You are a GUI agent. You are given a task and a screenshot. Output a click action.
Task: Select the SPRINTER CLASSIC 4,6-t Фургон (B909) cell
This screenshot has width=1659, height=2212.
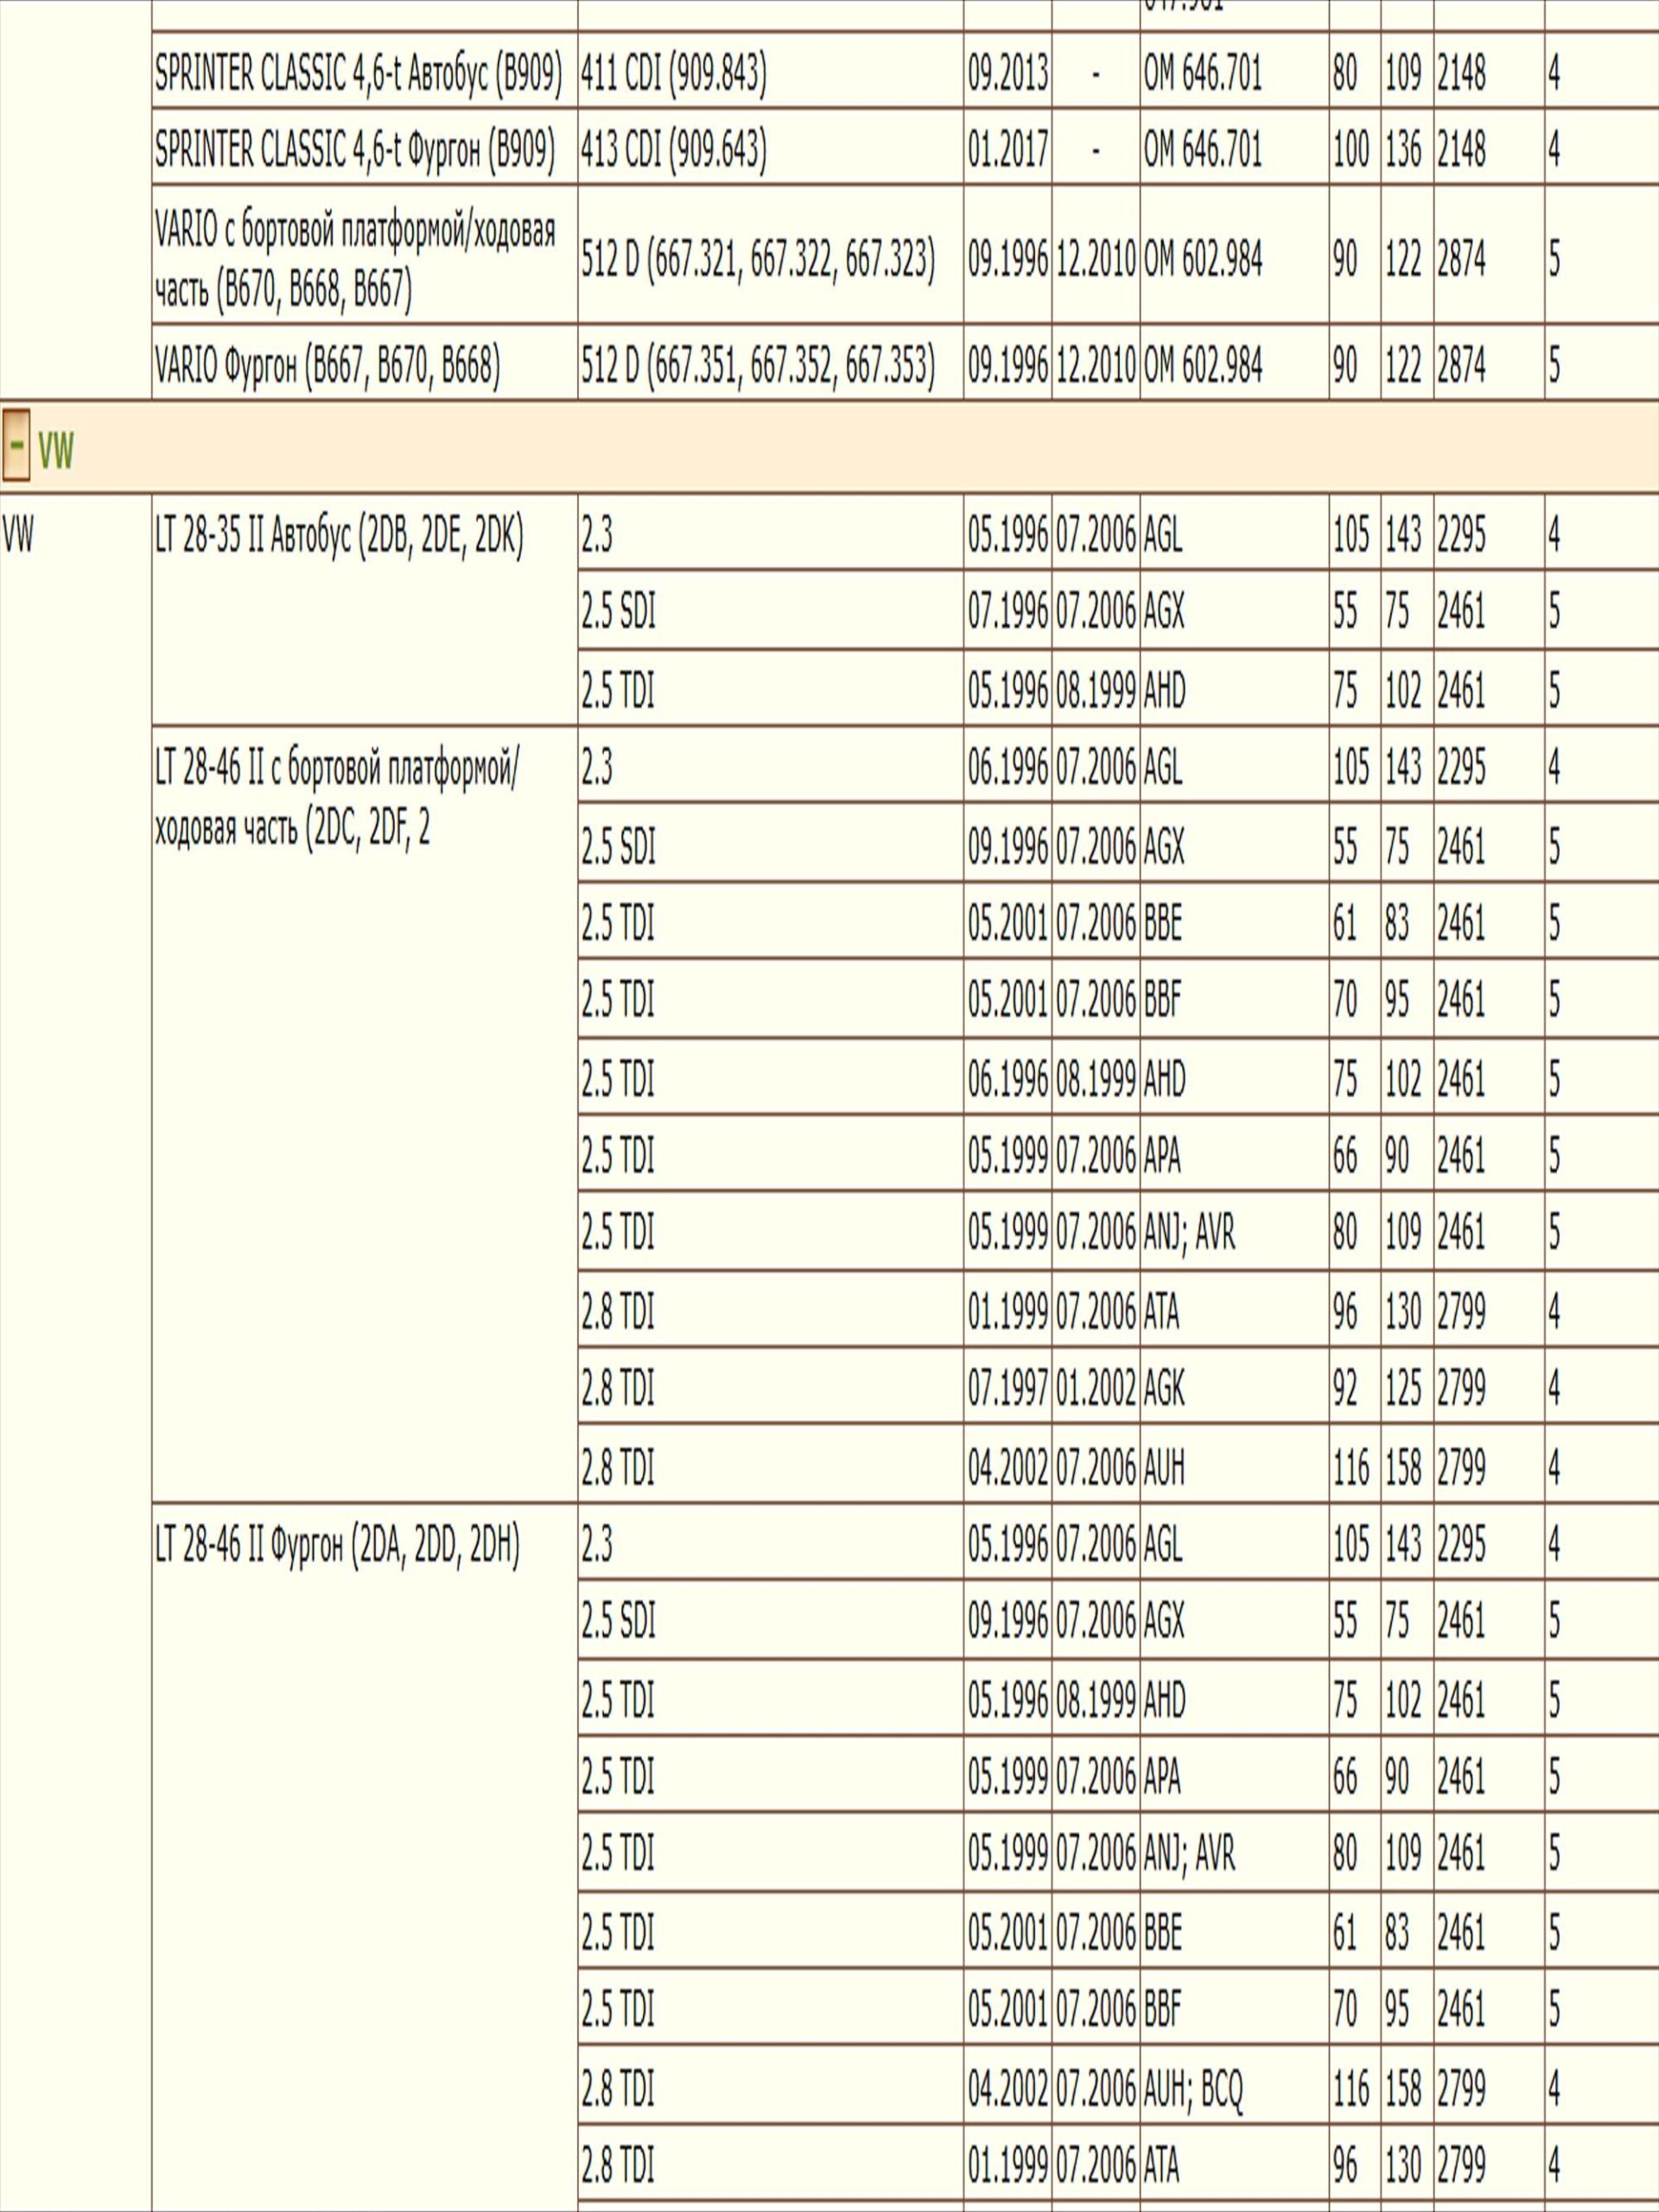(x=354, y=149)
